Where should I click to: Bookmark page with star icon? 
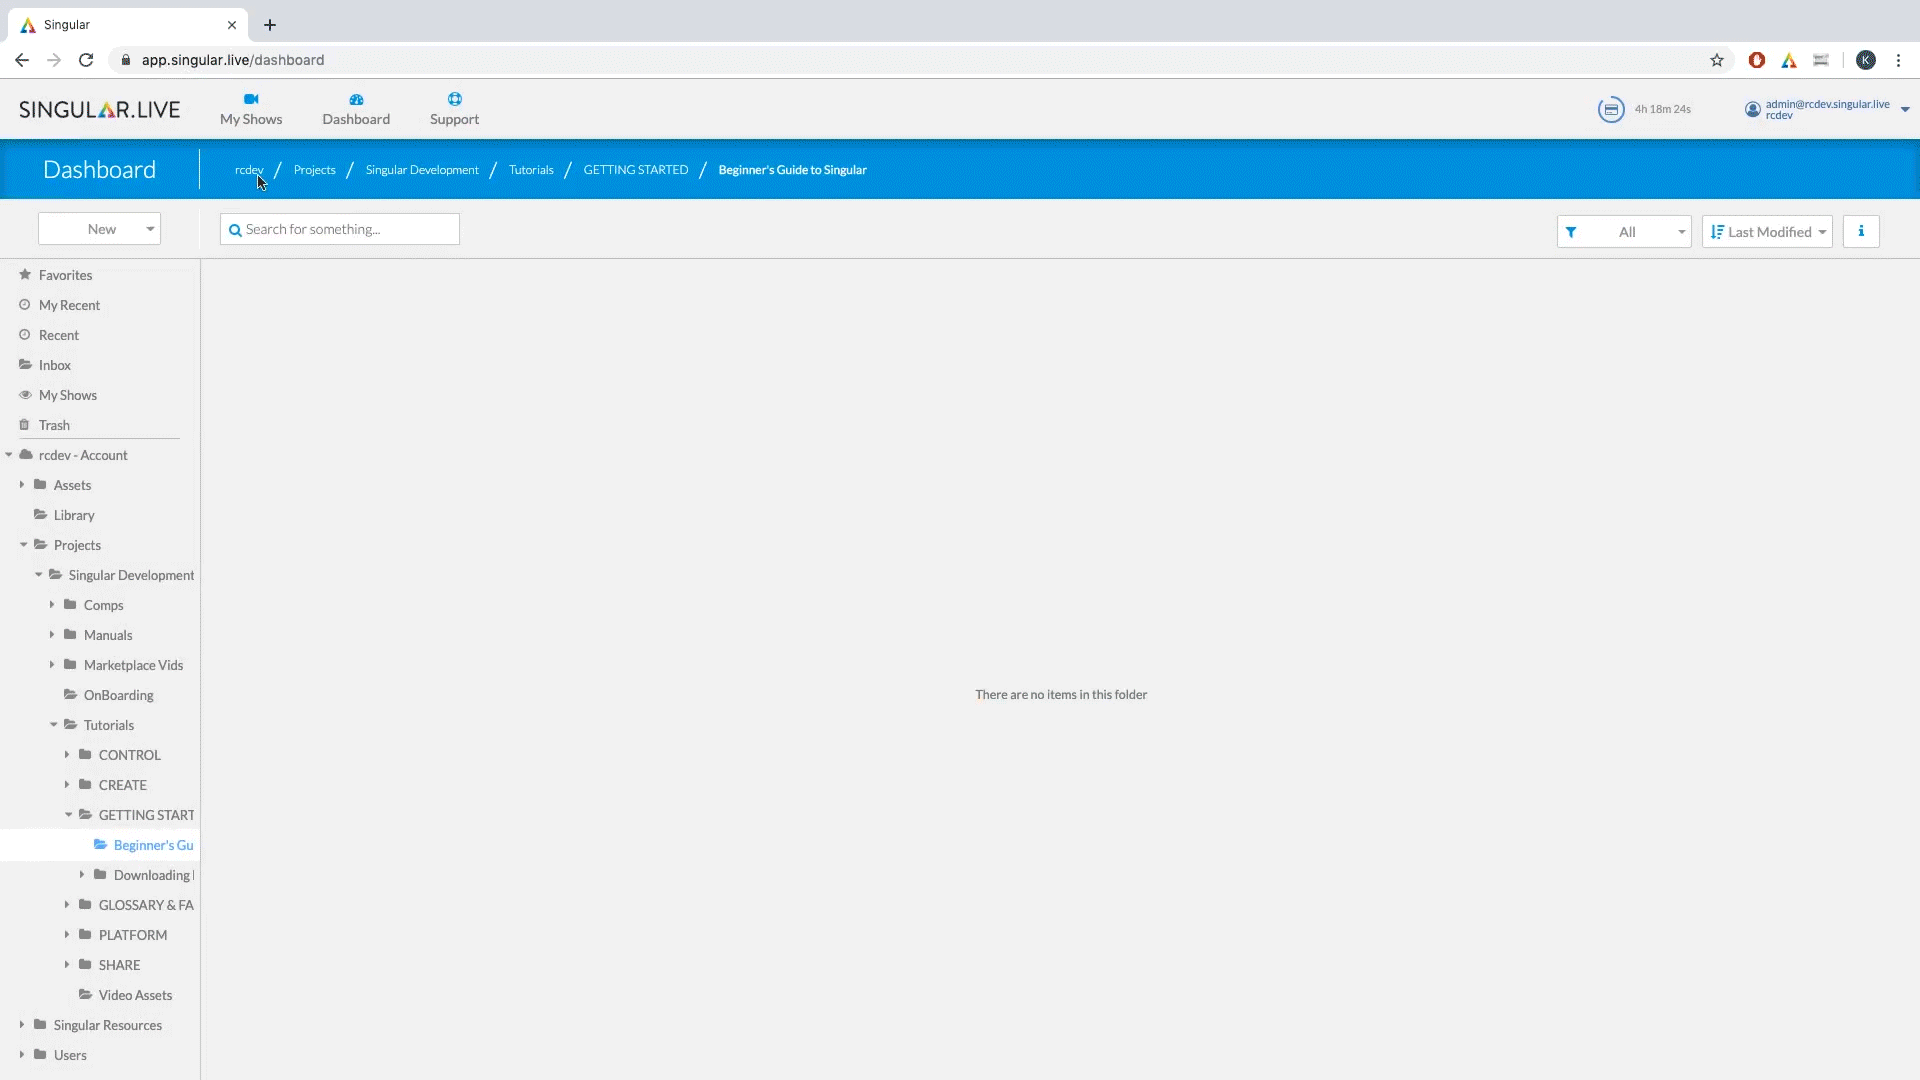[x=1717, y=60]
